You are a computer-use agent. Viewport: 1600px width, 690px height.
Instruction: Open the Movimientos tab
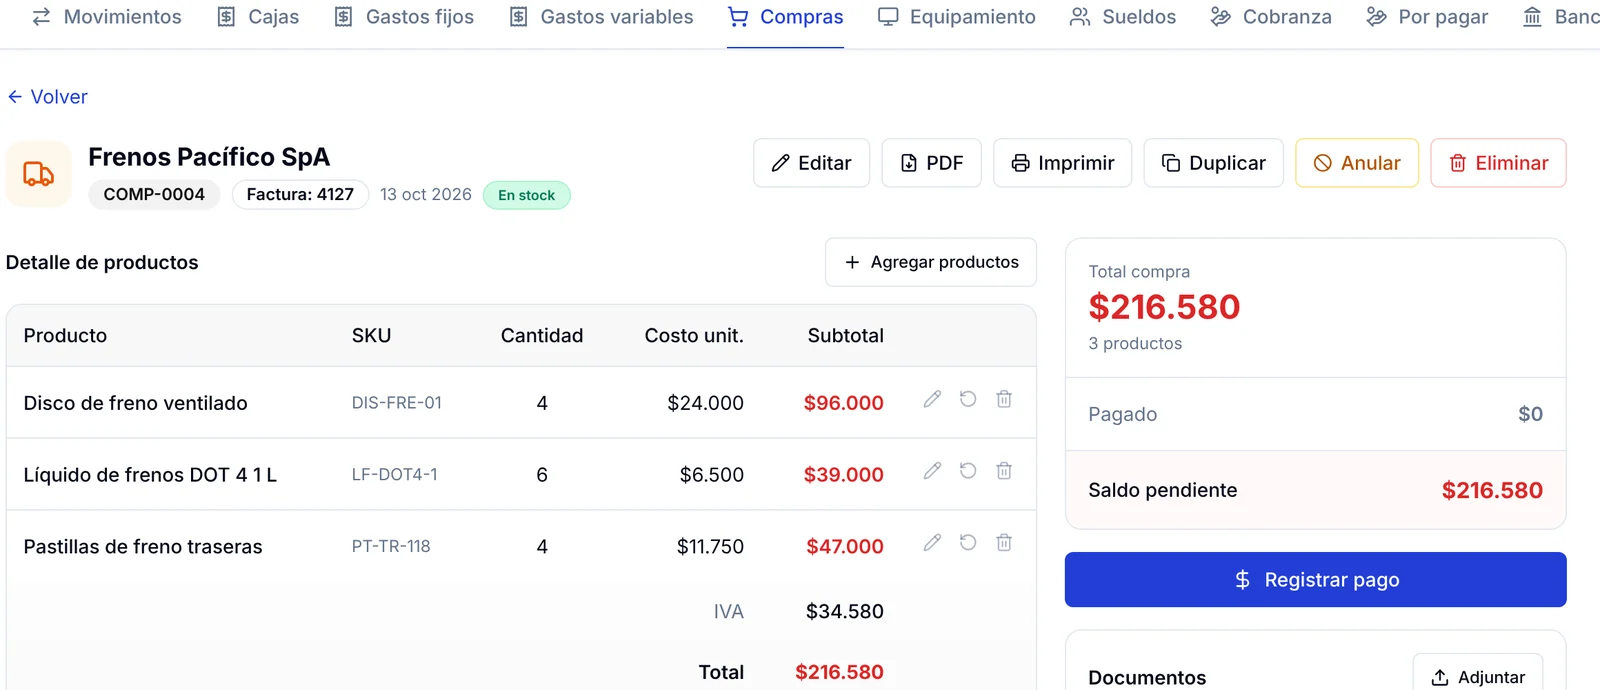(x=107, y=17)
